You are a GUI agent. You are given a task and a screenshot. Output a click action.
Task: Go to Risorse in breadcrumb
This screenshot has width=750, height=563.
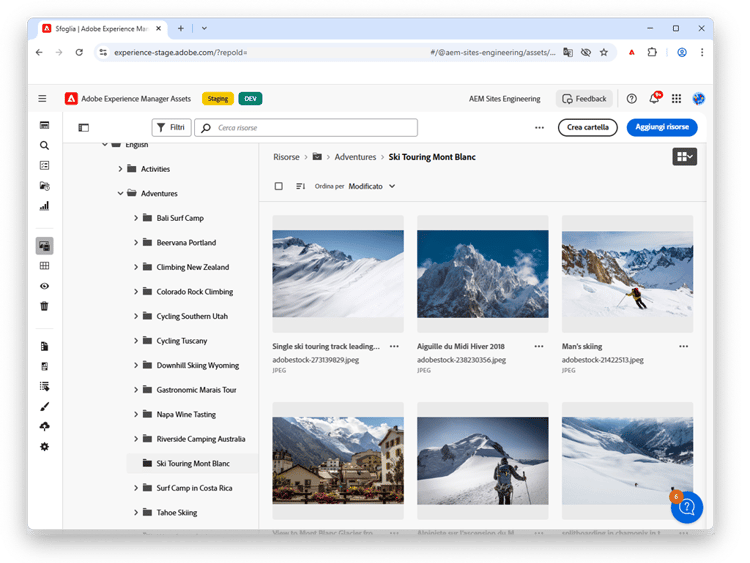(x=286, y=157)
